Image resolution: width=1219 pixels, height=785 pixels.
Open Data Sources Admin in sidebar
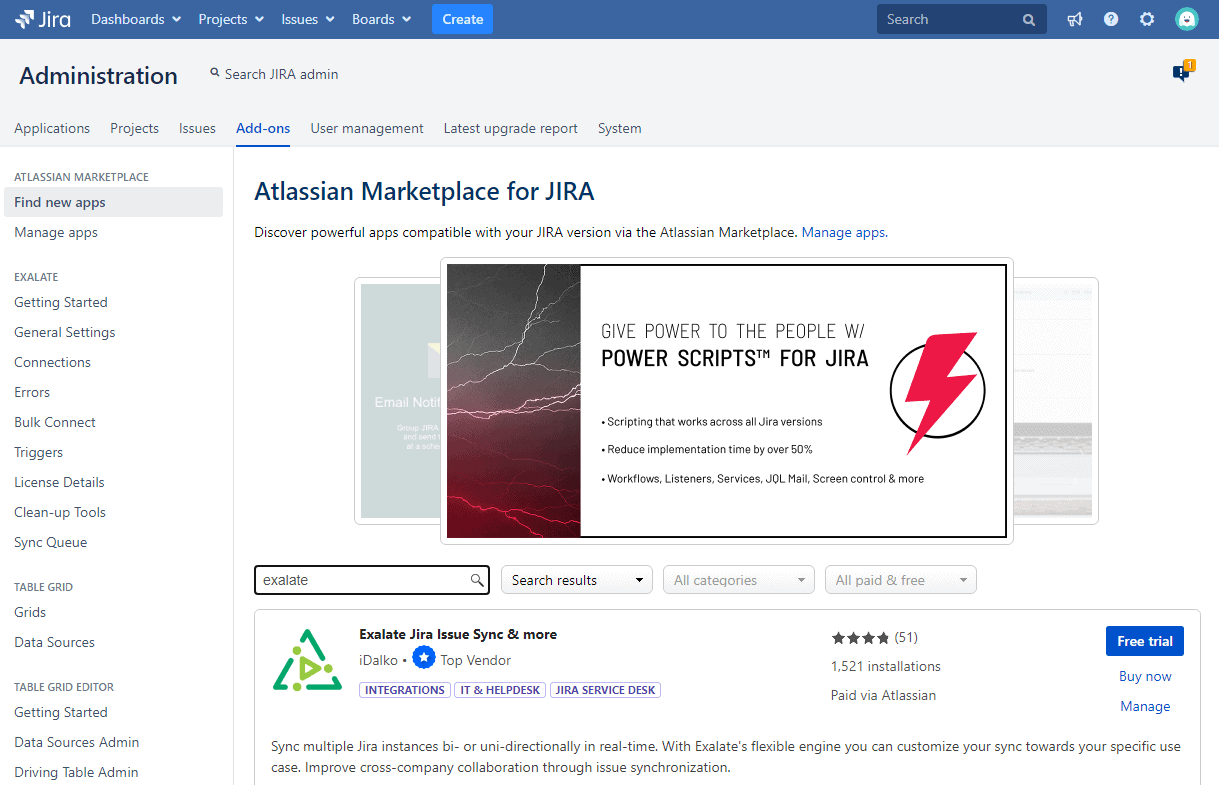(76, 742)
